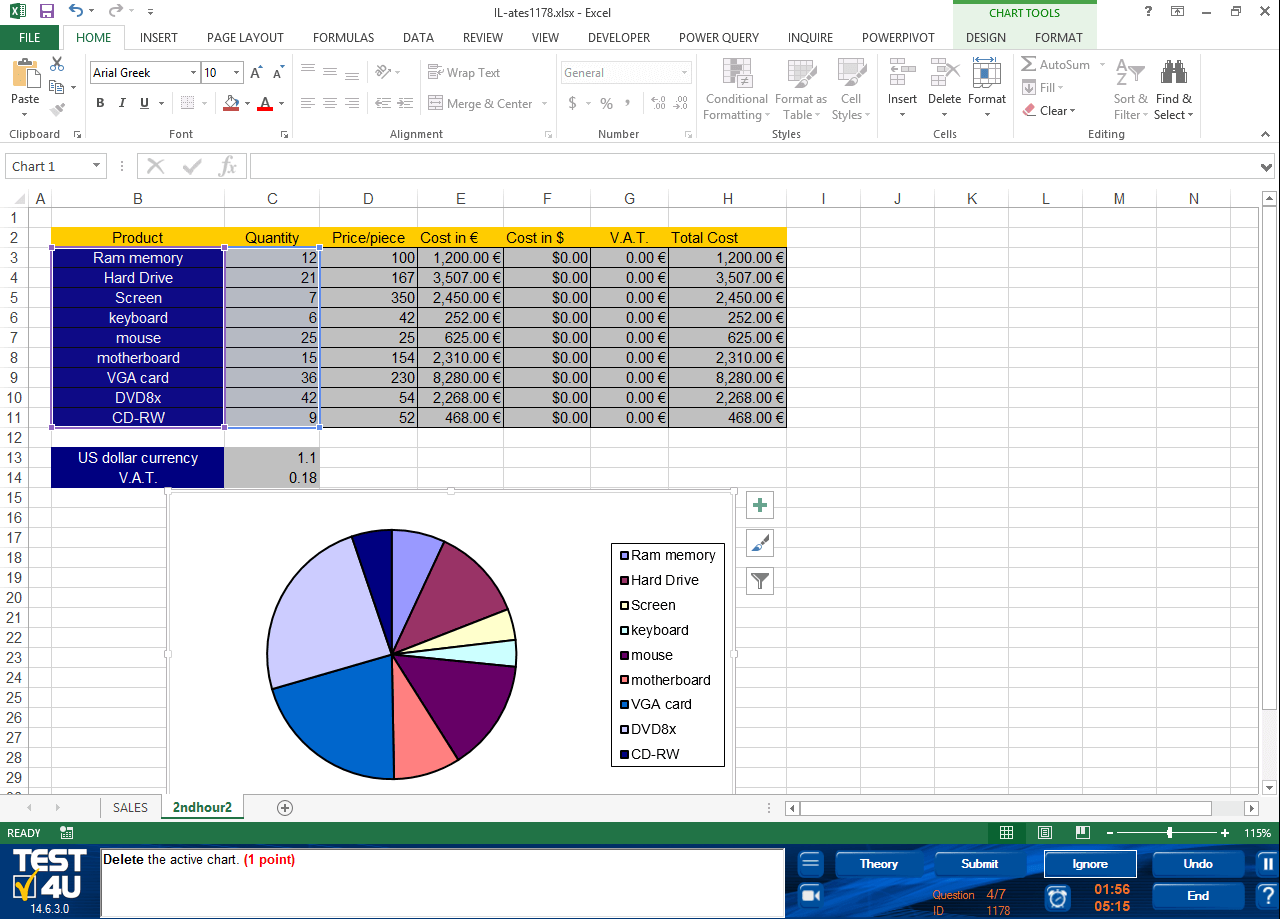
Task: Click the zoom in plus button
Action: click(x=1225, y=833)
